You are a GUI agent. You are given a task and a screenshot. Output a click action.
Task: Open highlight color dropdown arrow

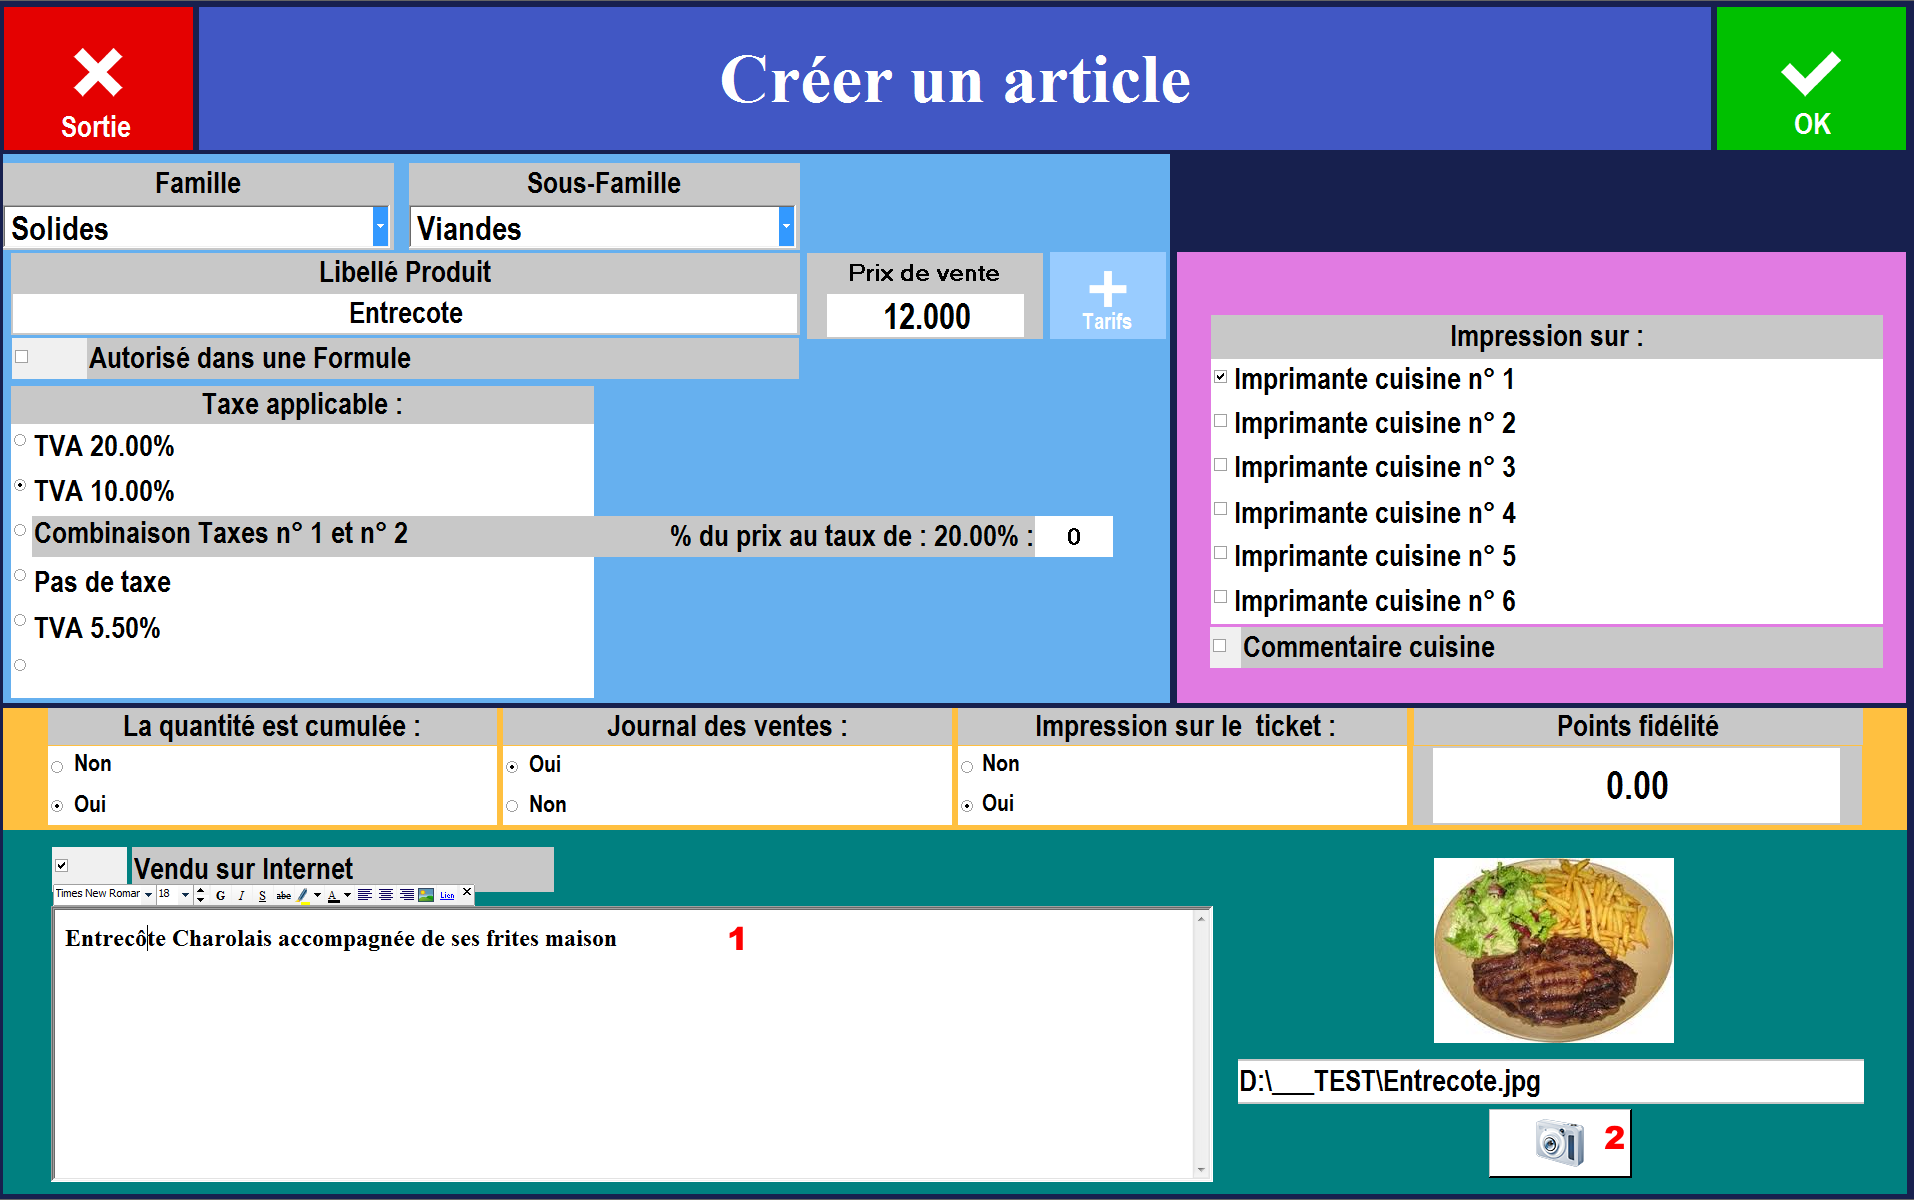click(317, 894)
